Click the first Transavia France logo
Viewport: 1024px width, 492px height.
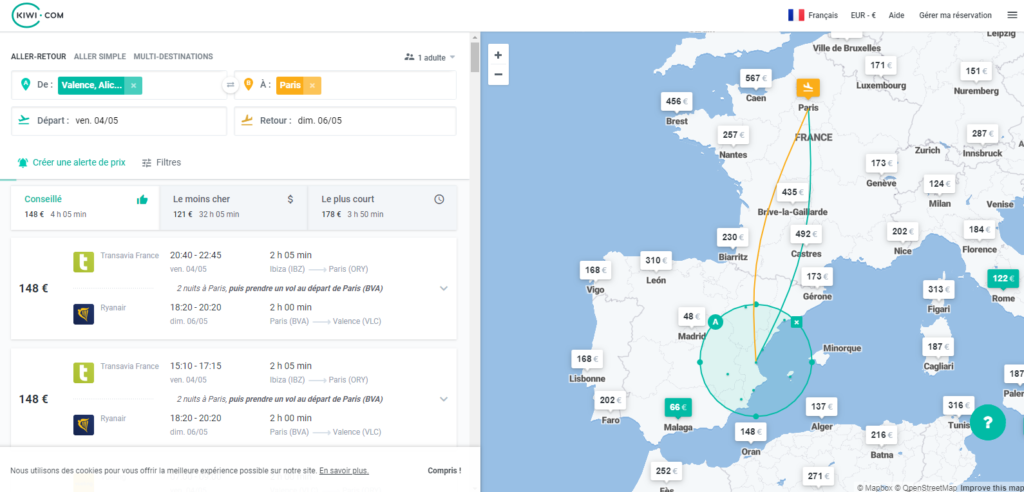pos(84,262)
